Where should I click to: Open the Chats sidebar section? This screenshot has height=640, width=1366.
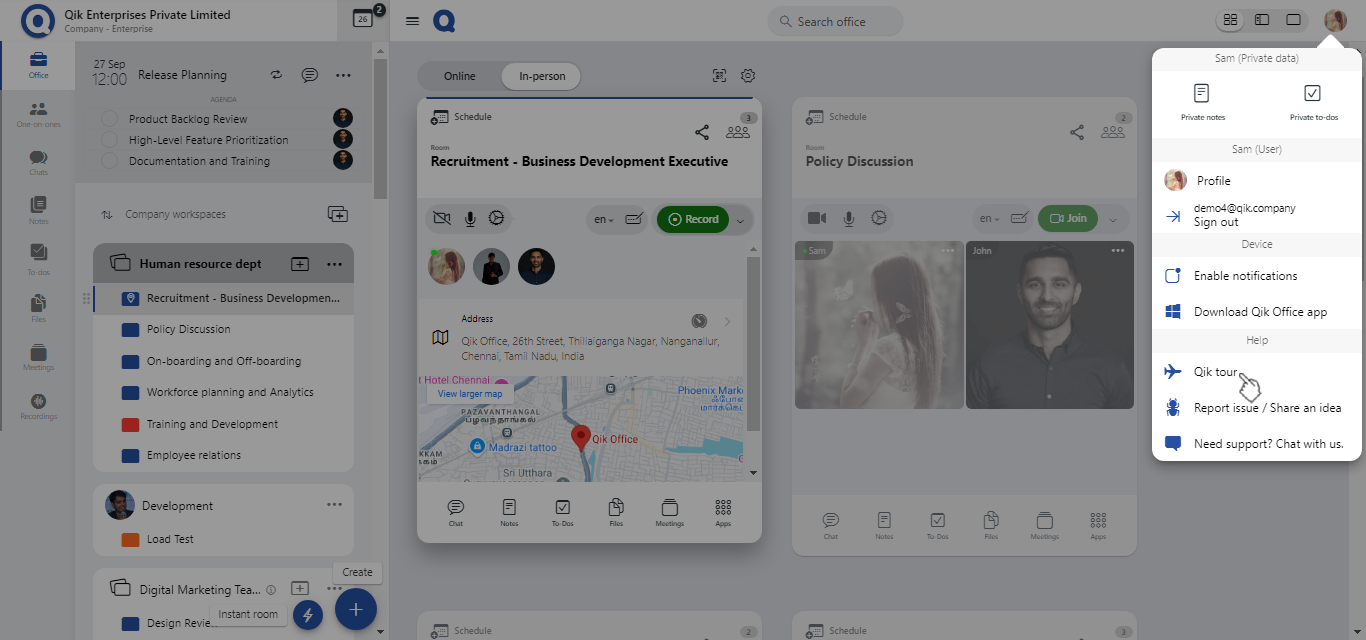coord(38,163)
